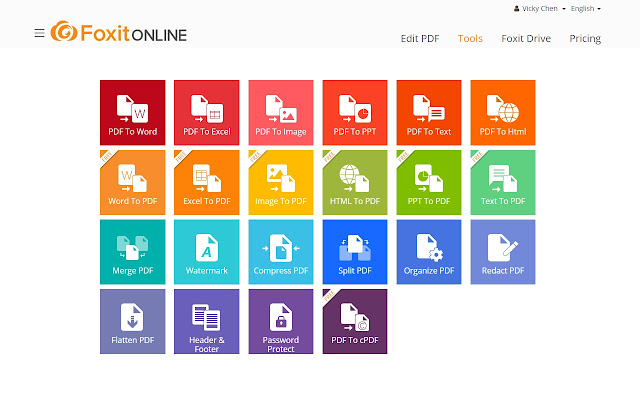This screenshot has height=400, width=640.
Task: Launch the PDF To Image converter
Action: (281, 112)
